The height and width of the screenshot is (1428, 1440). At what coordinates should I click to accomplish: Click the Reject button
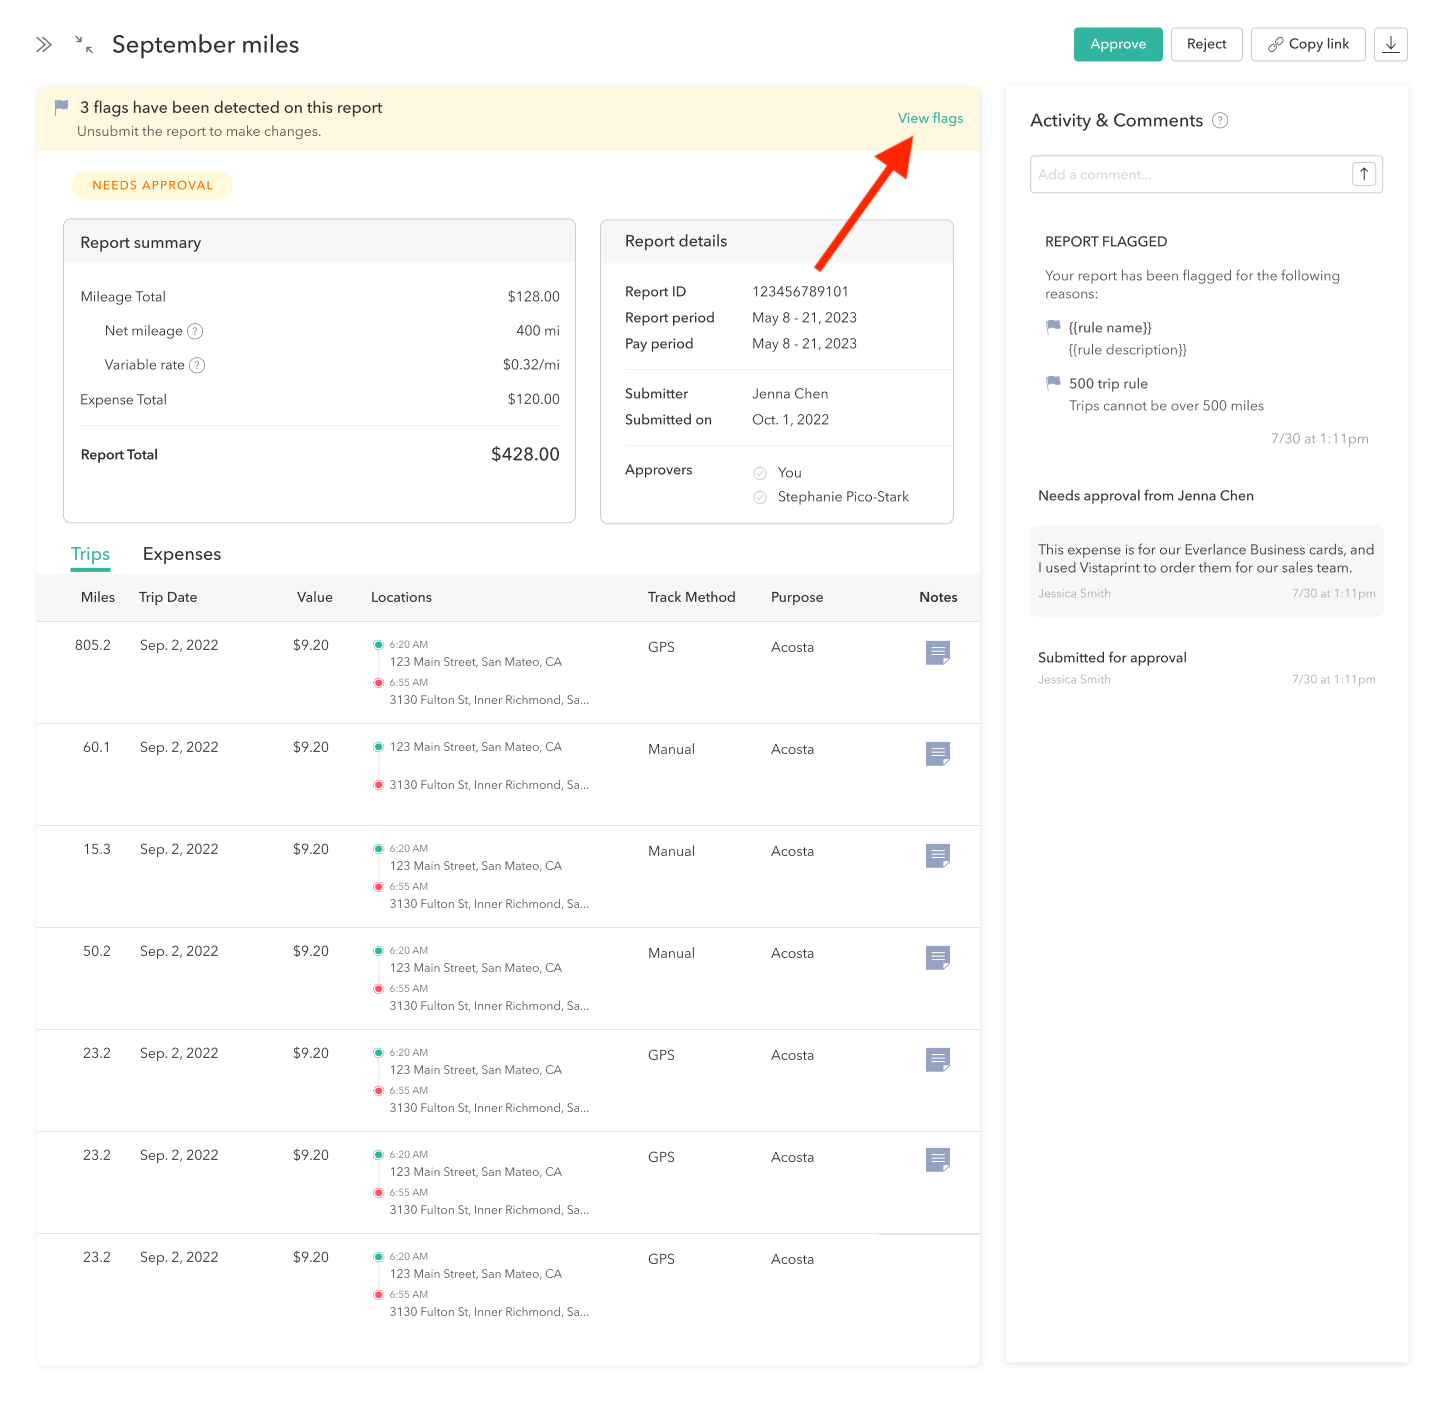1206,45
